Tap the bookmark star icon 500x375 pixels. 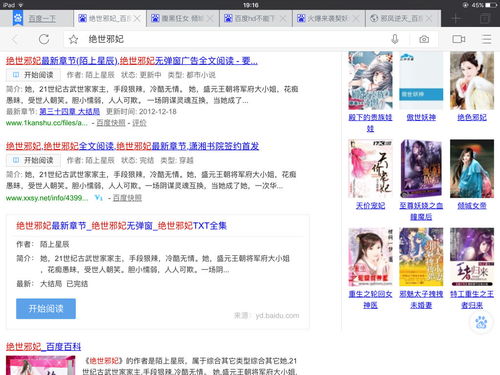tap(73, 39)
